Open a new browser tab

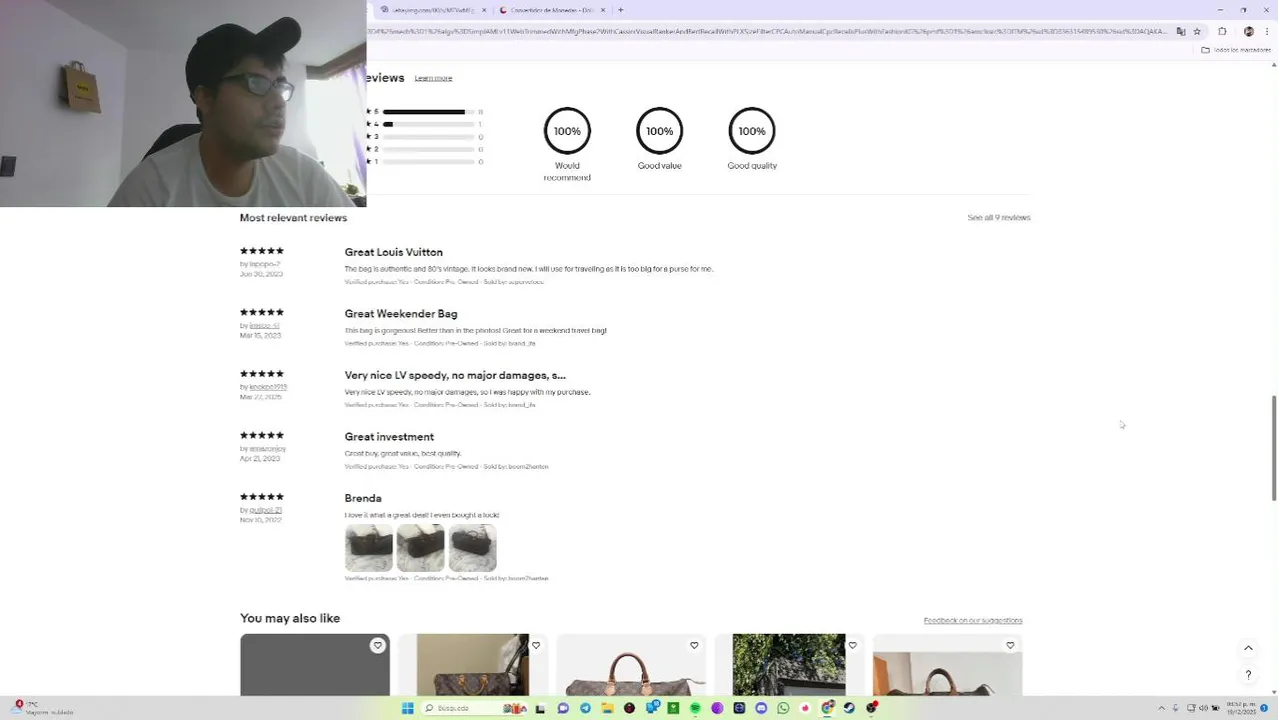tap(621, 10)
